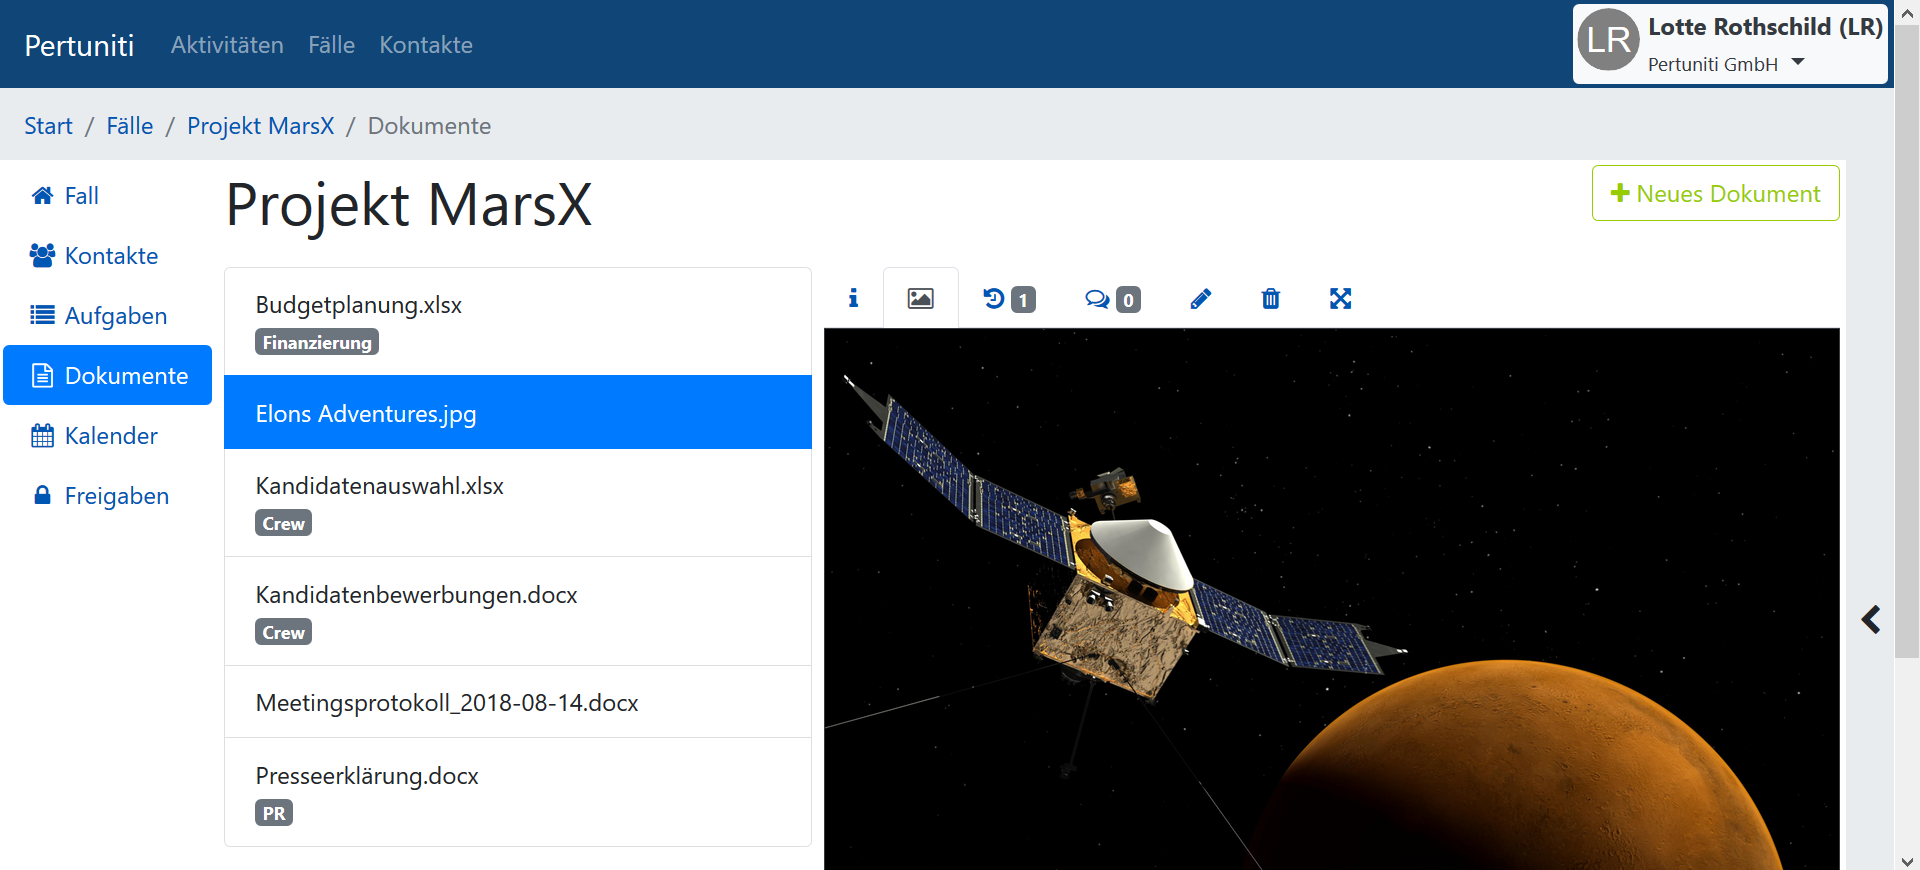Image resolution: width=1920 pixels, height=870 pixels.
Task: Open the Lotte Rothschild user dropdown
Action: click(1729, 44)
